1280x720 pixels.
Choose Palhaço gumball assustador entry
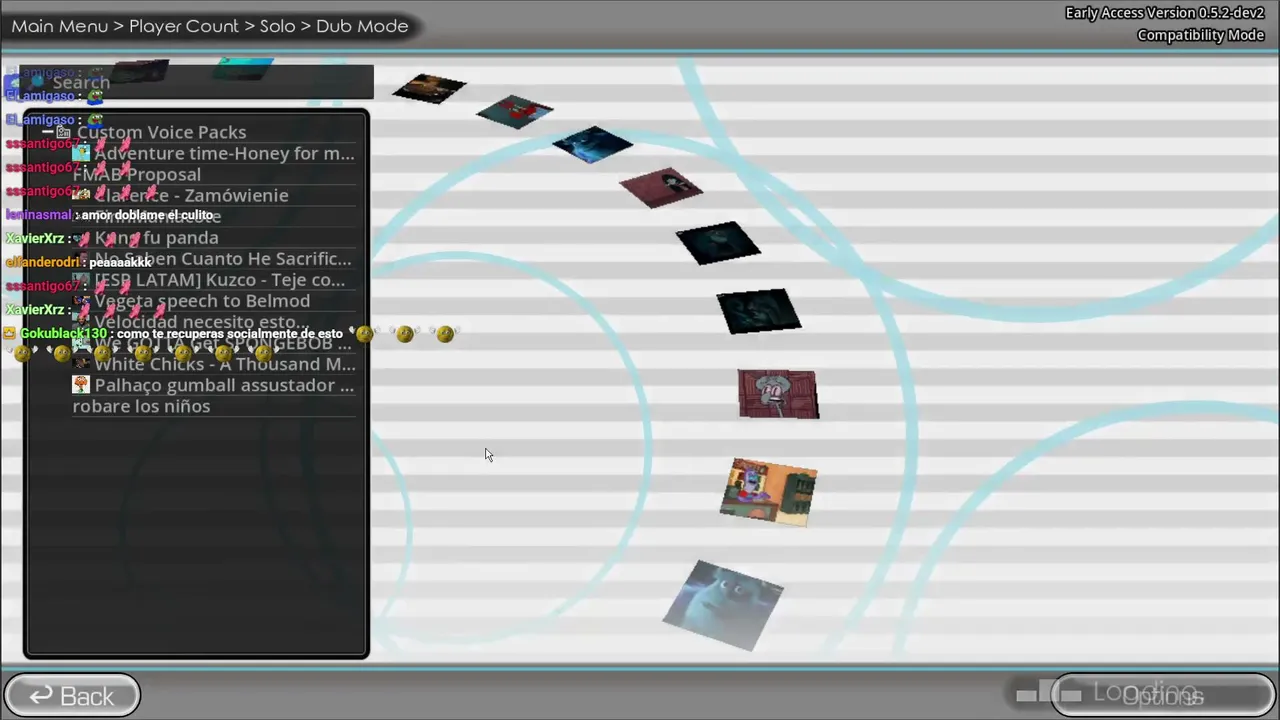pyautogui.click(x=224, y=385)
